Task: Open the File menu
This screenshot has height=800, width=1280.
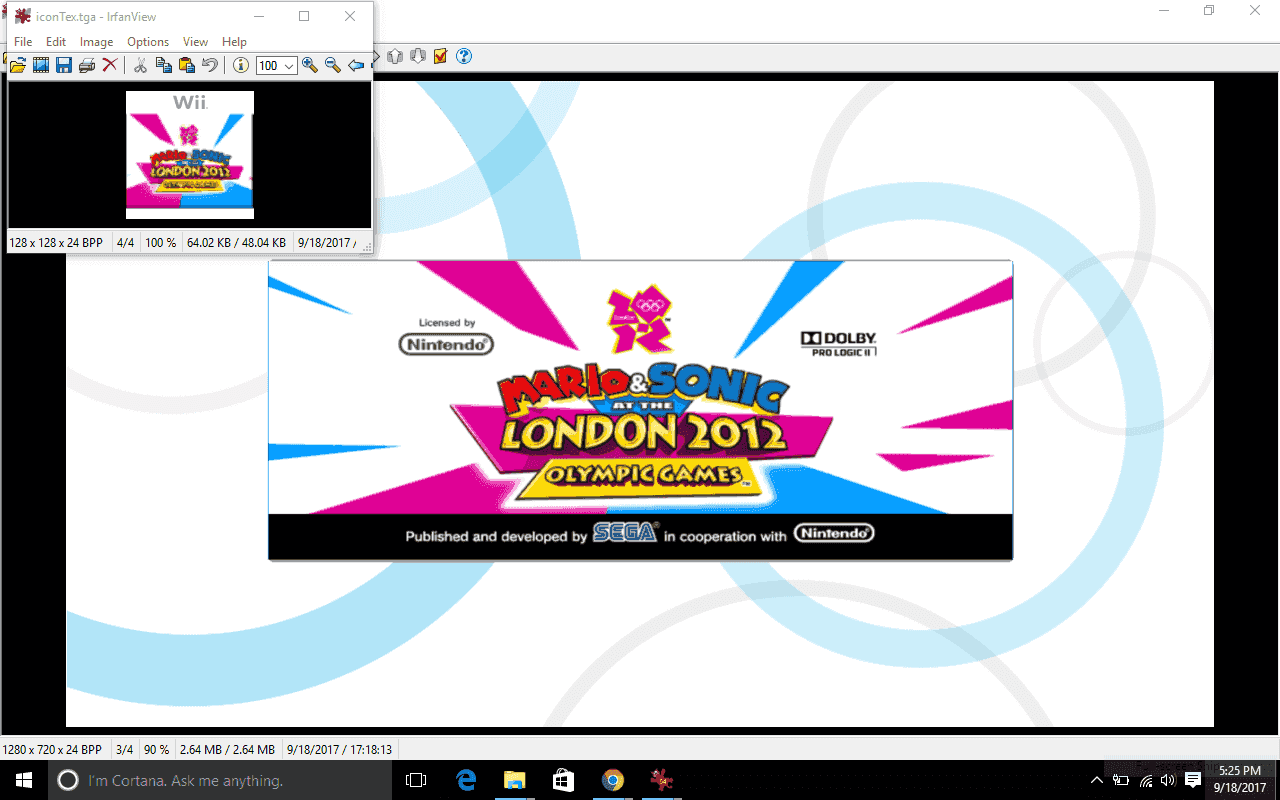Action: 23,42
